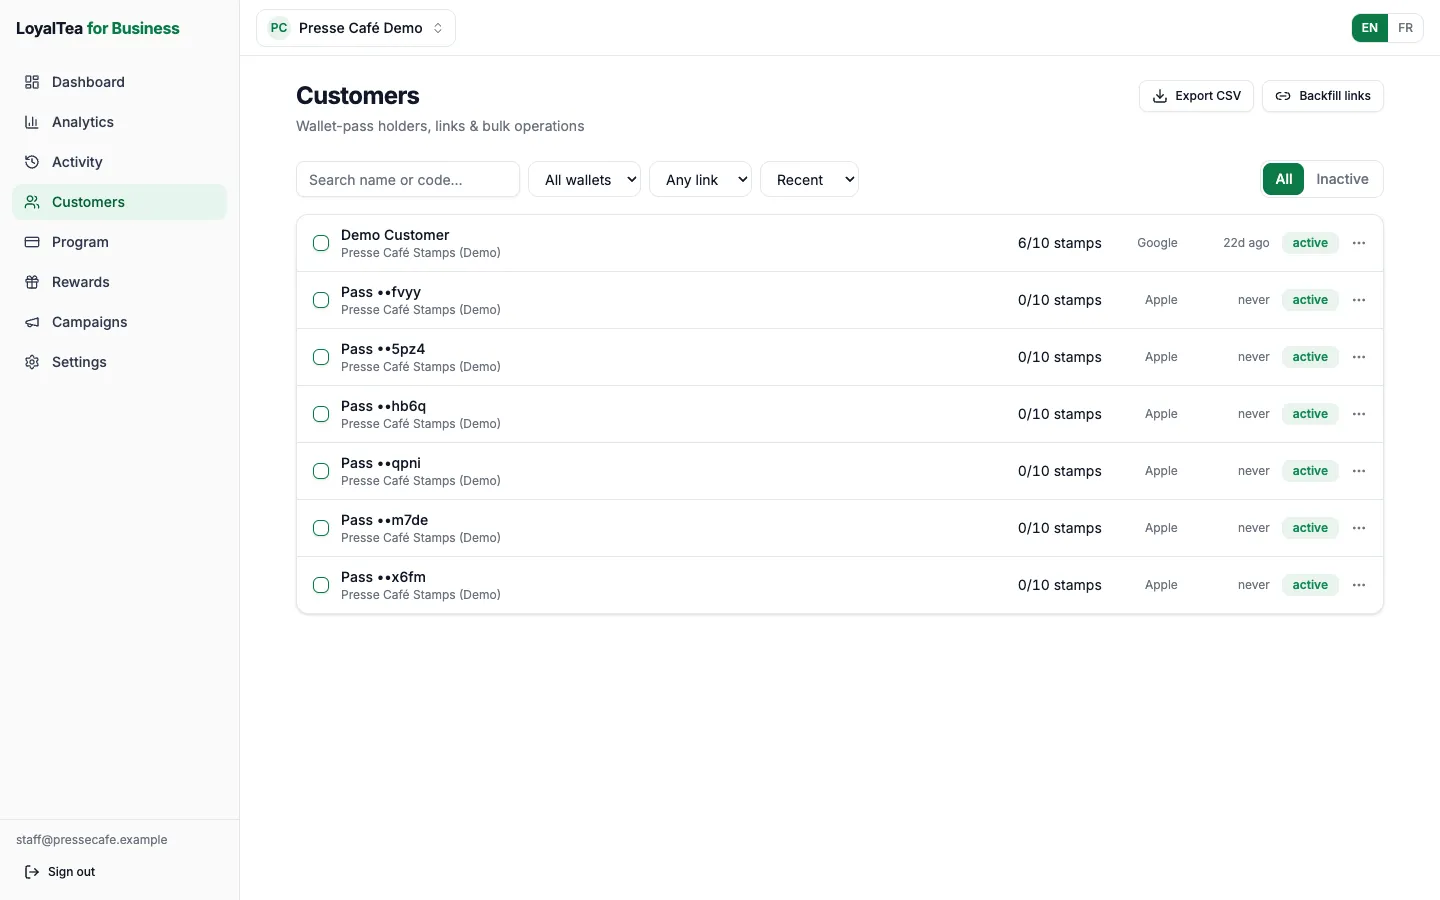Image resolution: width=1440 pixels, height=900 pixels.
Task: Click the staff@pressecafe.example email
Action: [92, 840]
